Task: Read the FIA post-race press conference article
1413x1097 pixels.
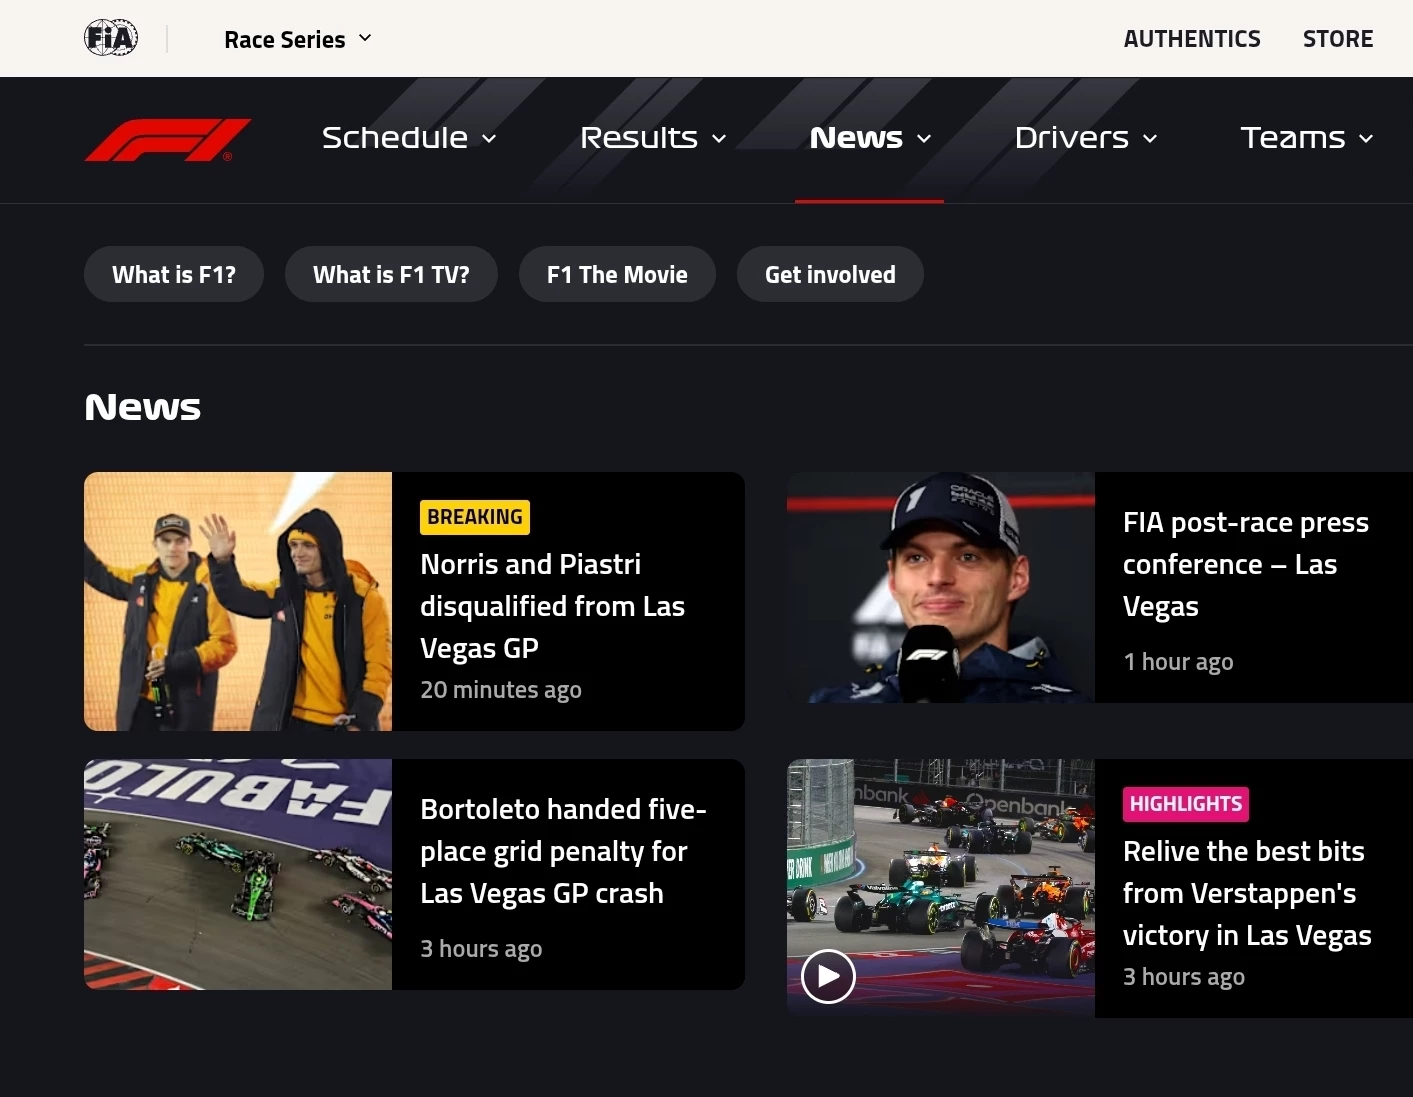Action: click(x=1246, y=564)
